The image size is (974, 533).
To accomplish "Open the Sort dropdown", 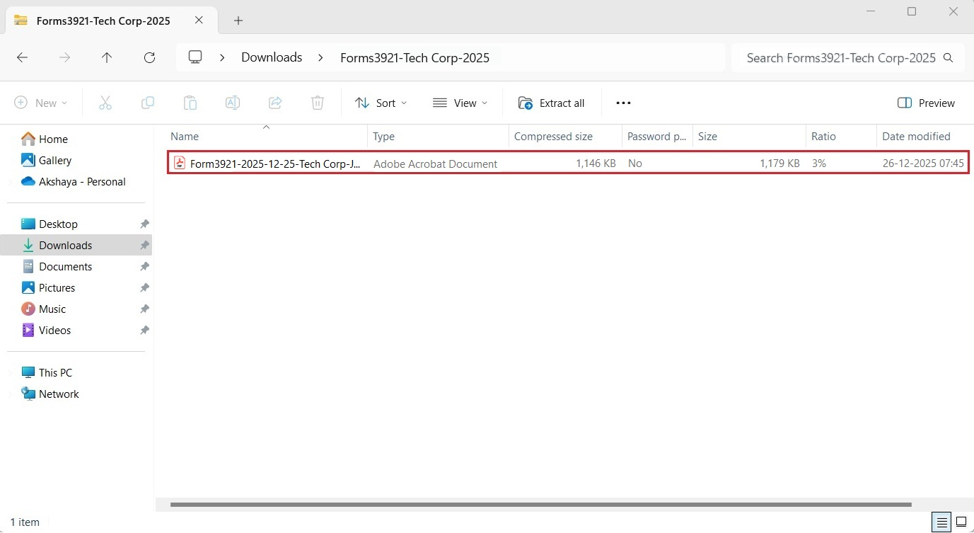I will coord(381,103).
